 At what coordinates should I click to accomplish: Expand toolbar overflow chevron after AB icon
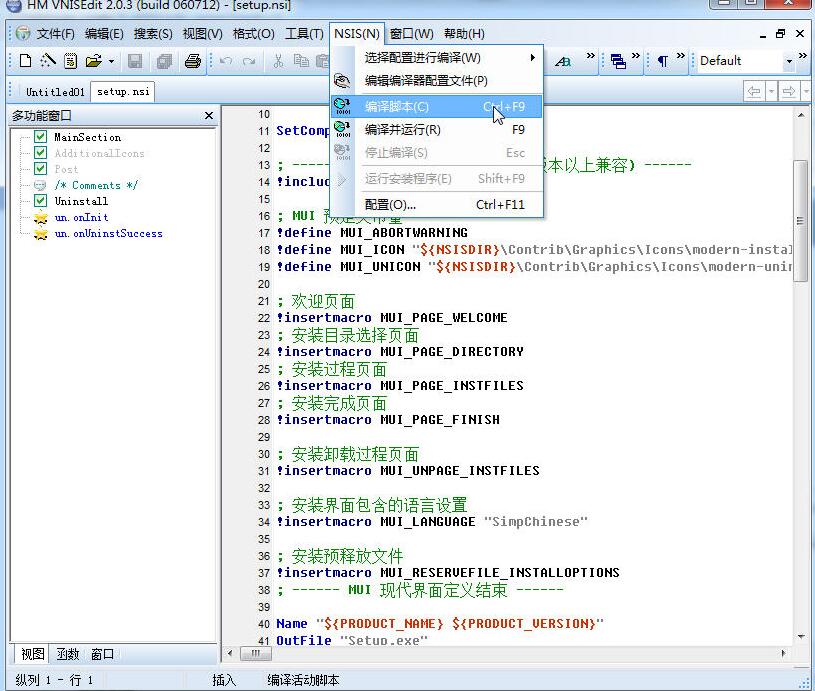(x=590, y=56)
